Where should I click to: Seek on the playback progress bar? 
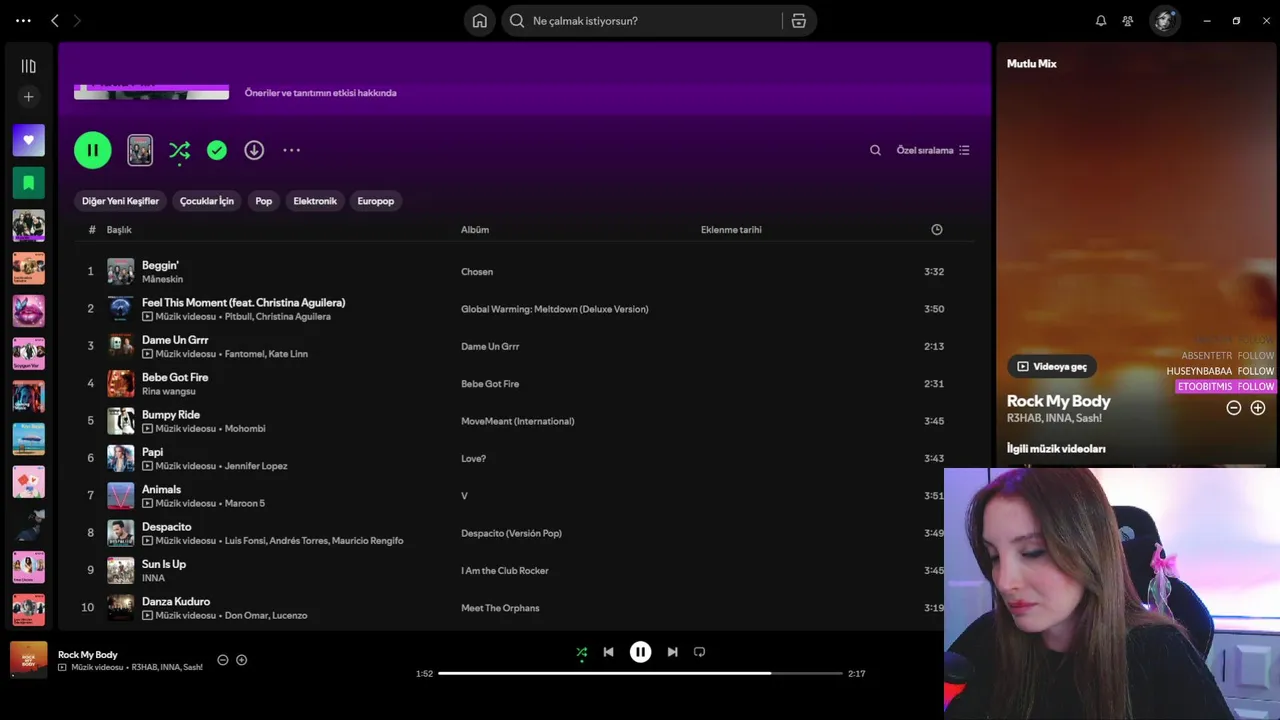pyautogui.click(x=640, y=674)
